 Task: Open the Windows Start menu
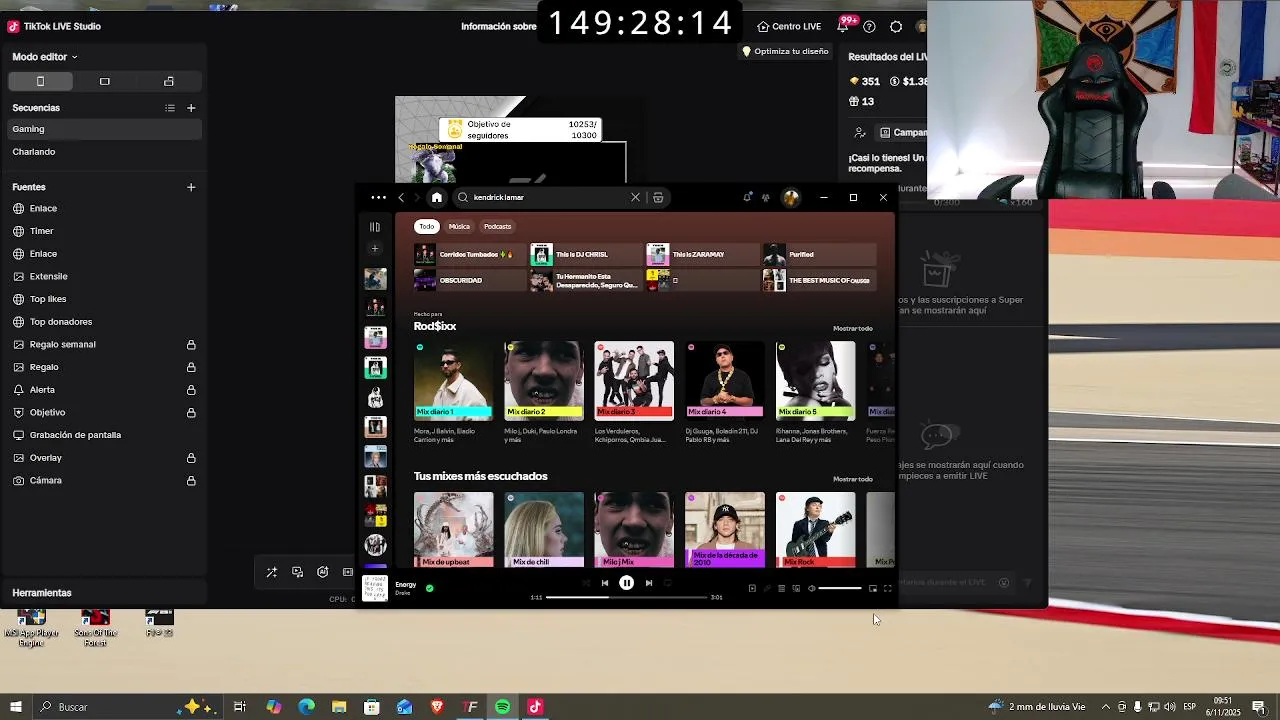point(16,707)
